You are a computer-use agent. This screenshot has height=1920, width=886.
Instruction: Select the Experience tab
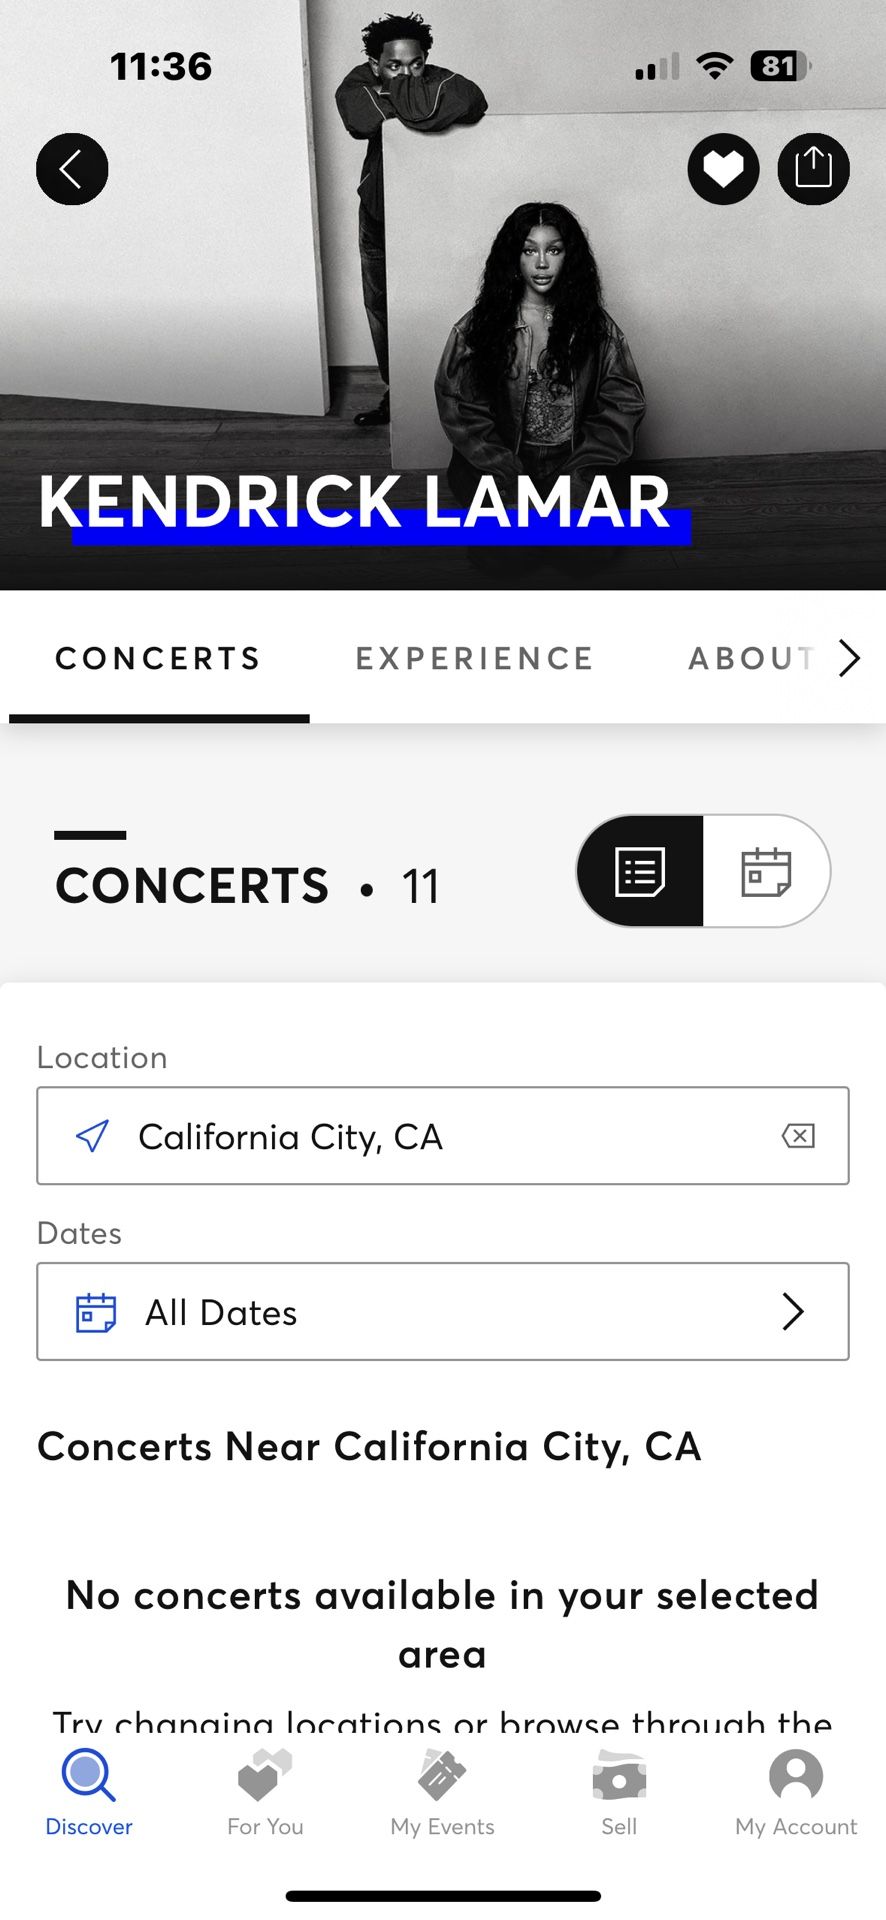[475, 659]
